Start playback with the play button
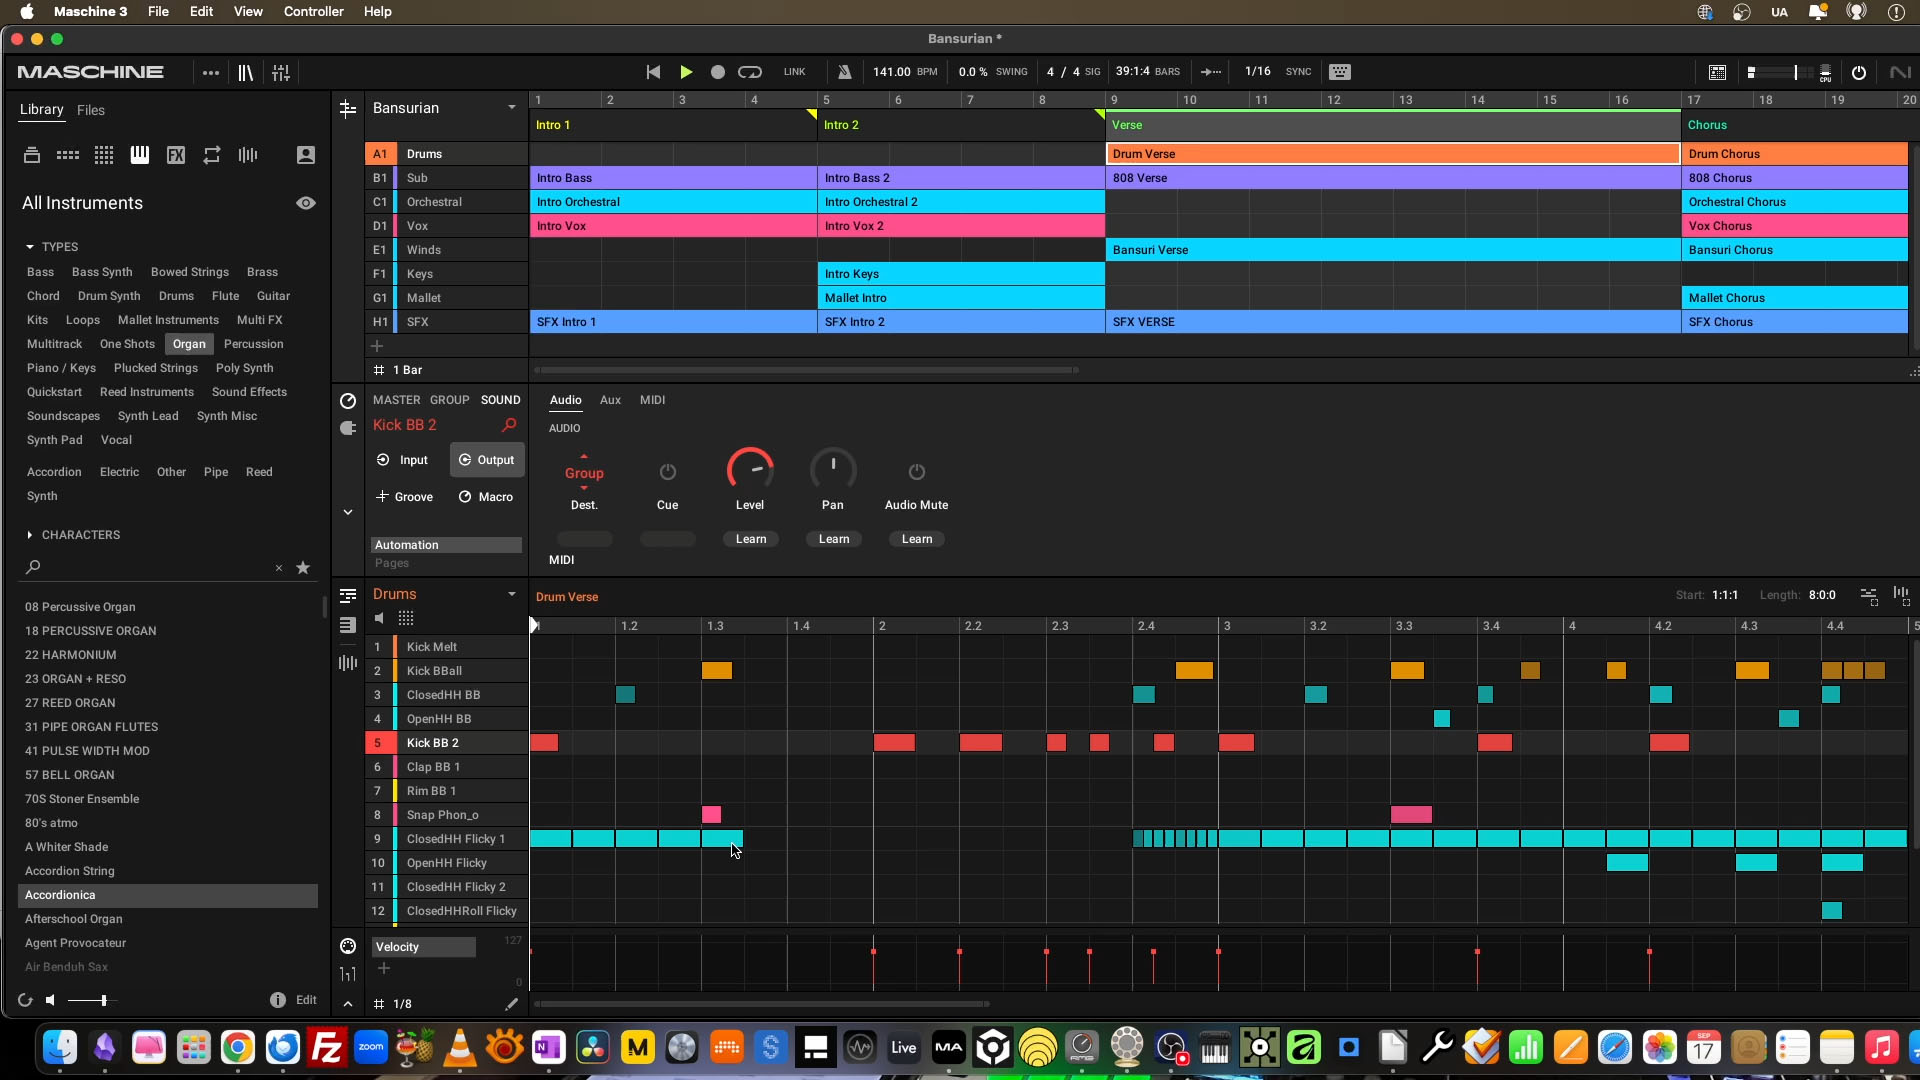The image size is (1920, 1080). 686,72
